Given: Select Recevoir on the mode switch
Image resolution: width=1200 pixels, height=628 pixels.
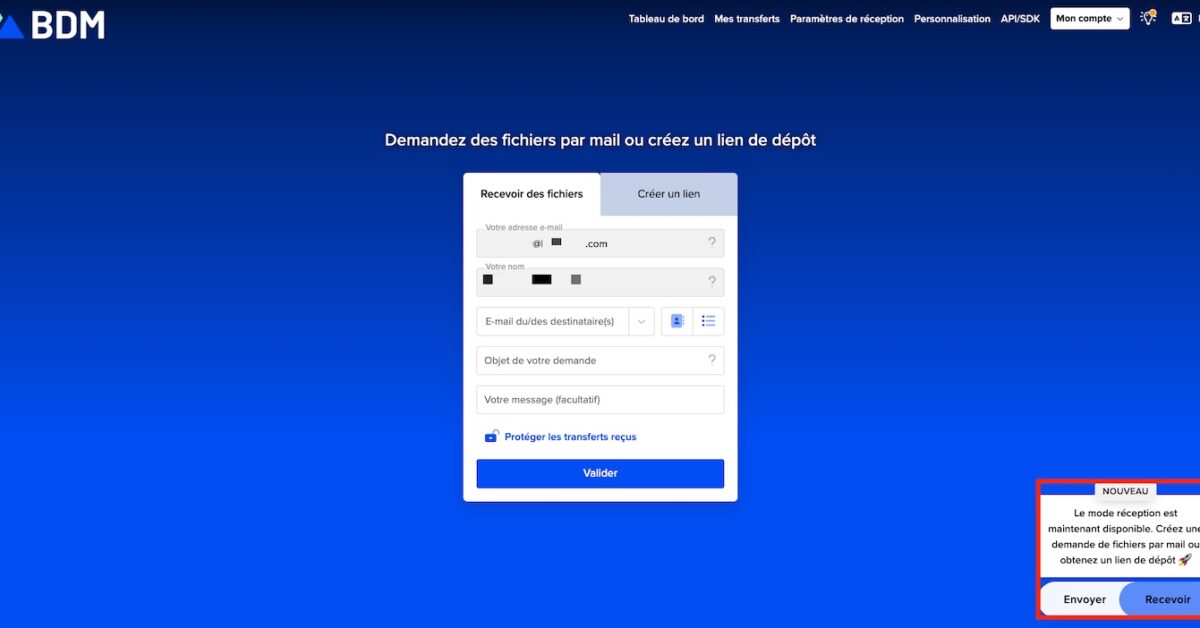Looking at the screenshot, I should point(1169,599).
